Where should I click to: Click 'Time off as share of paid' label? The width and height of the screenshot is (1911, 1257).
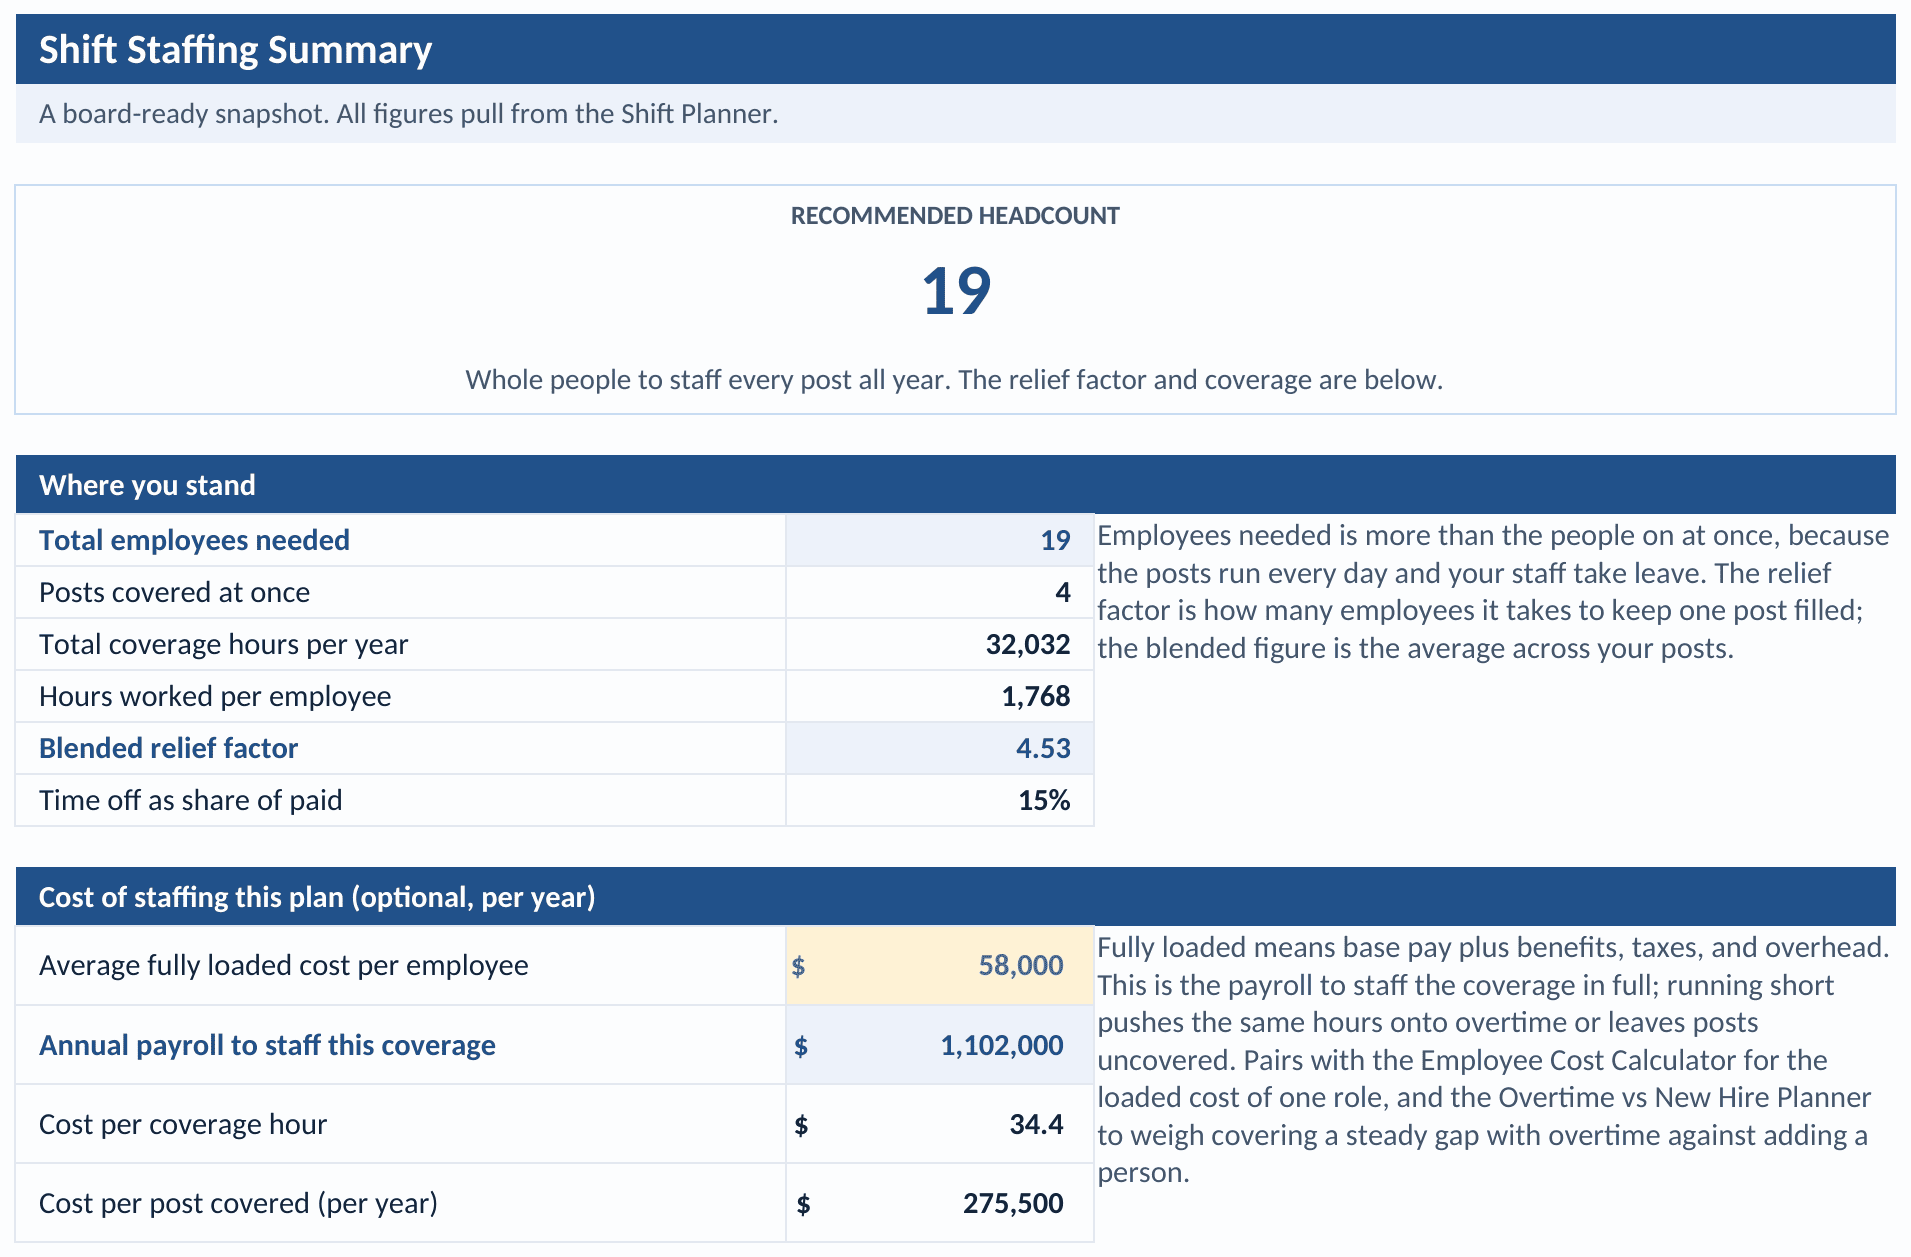(190, 800)
